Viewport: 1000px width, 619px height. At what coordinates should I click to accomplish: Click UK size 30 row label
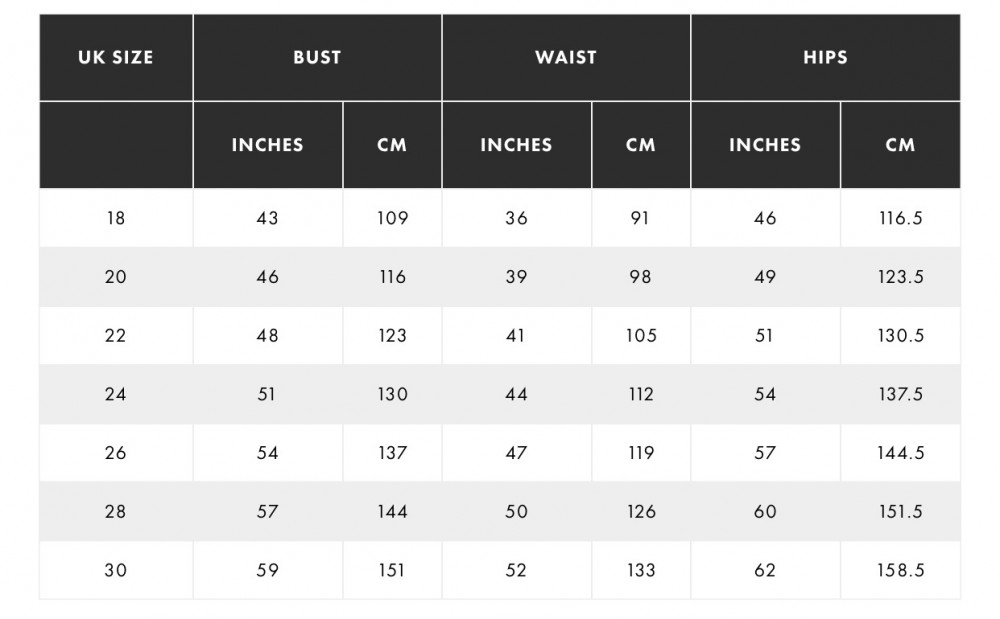pos(116,570)
